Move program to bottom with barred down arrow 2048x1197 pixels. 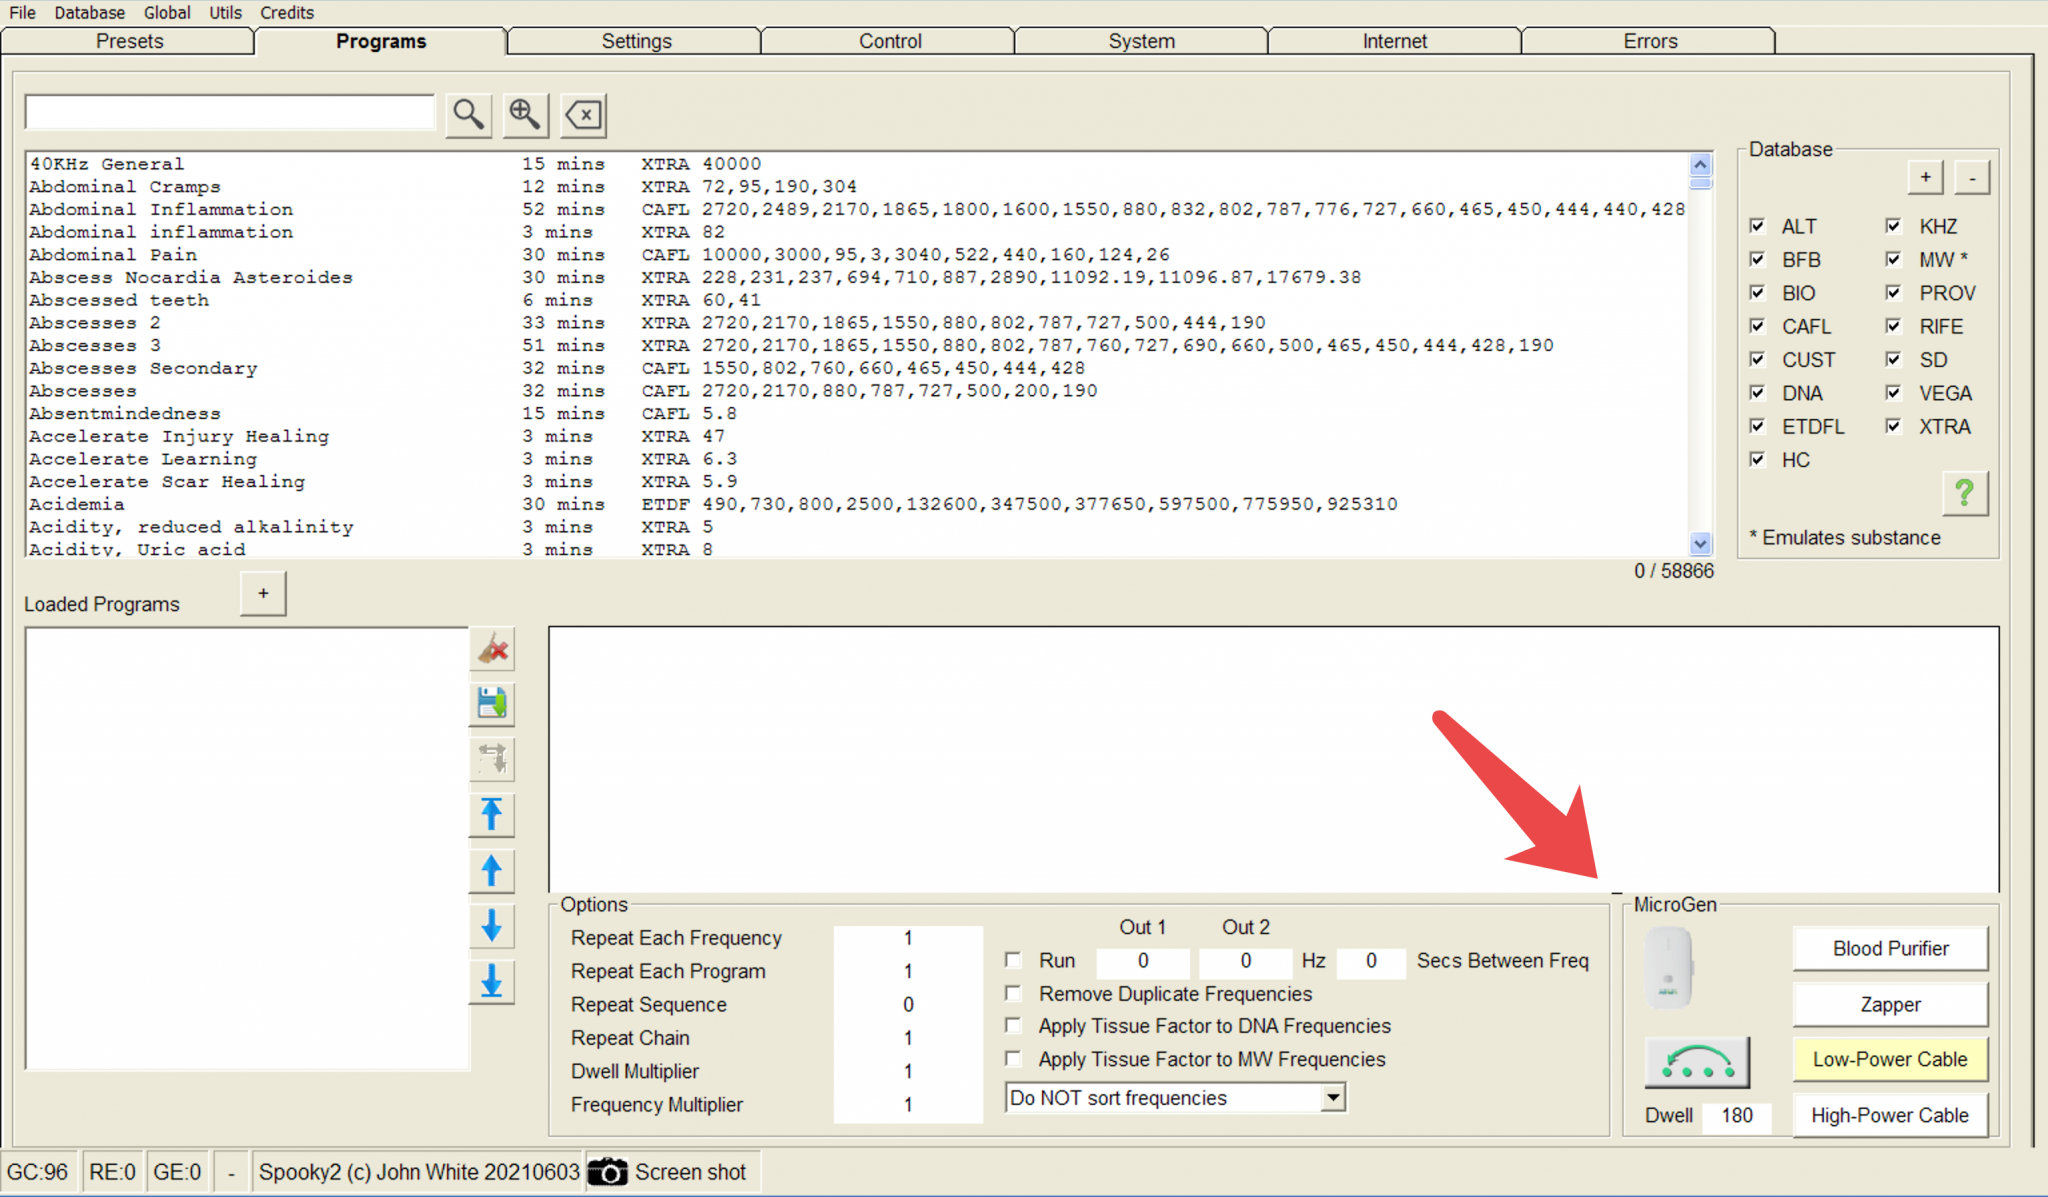tap(492, 981)
